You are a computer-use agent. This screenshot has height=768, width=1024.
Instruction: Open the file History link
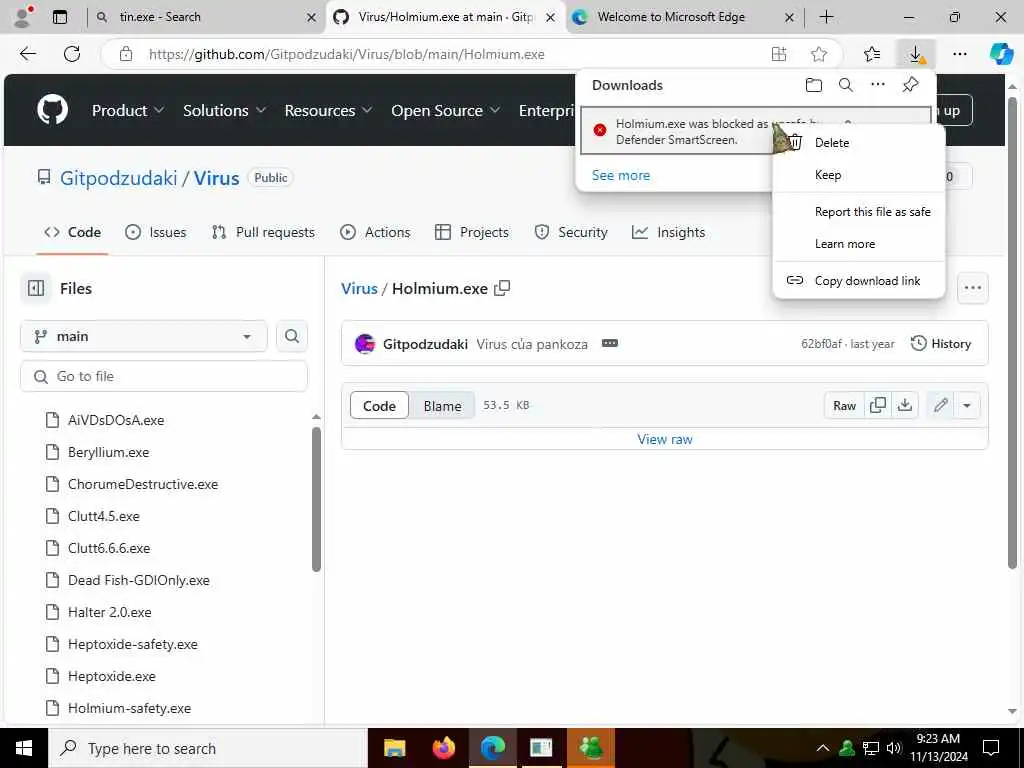coord(940,344)
